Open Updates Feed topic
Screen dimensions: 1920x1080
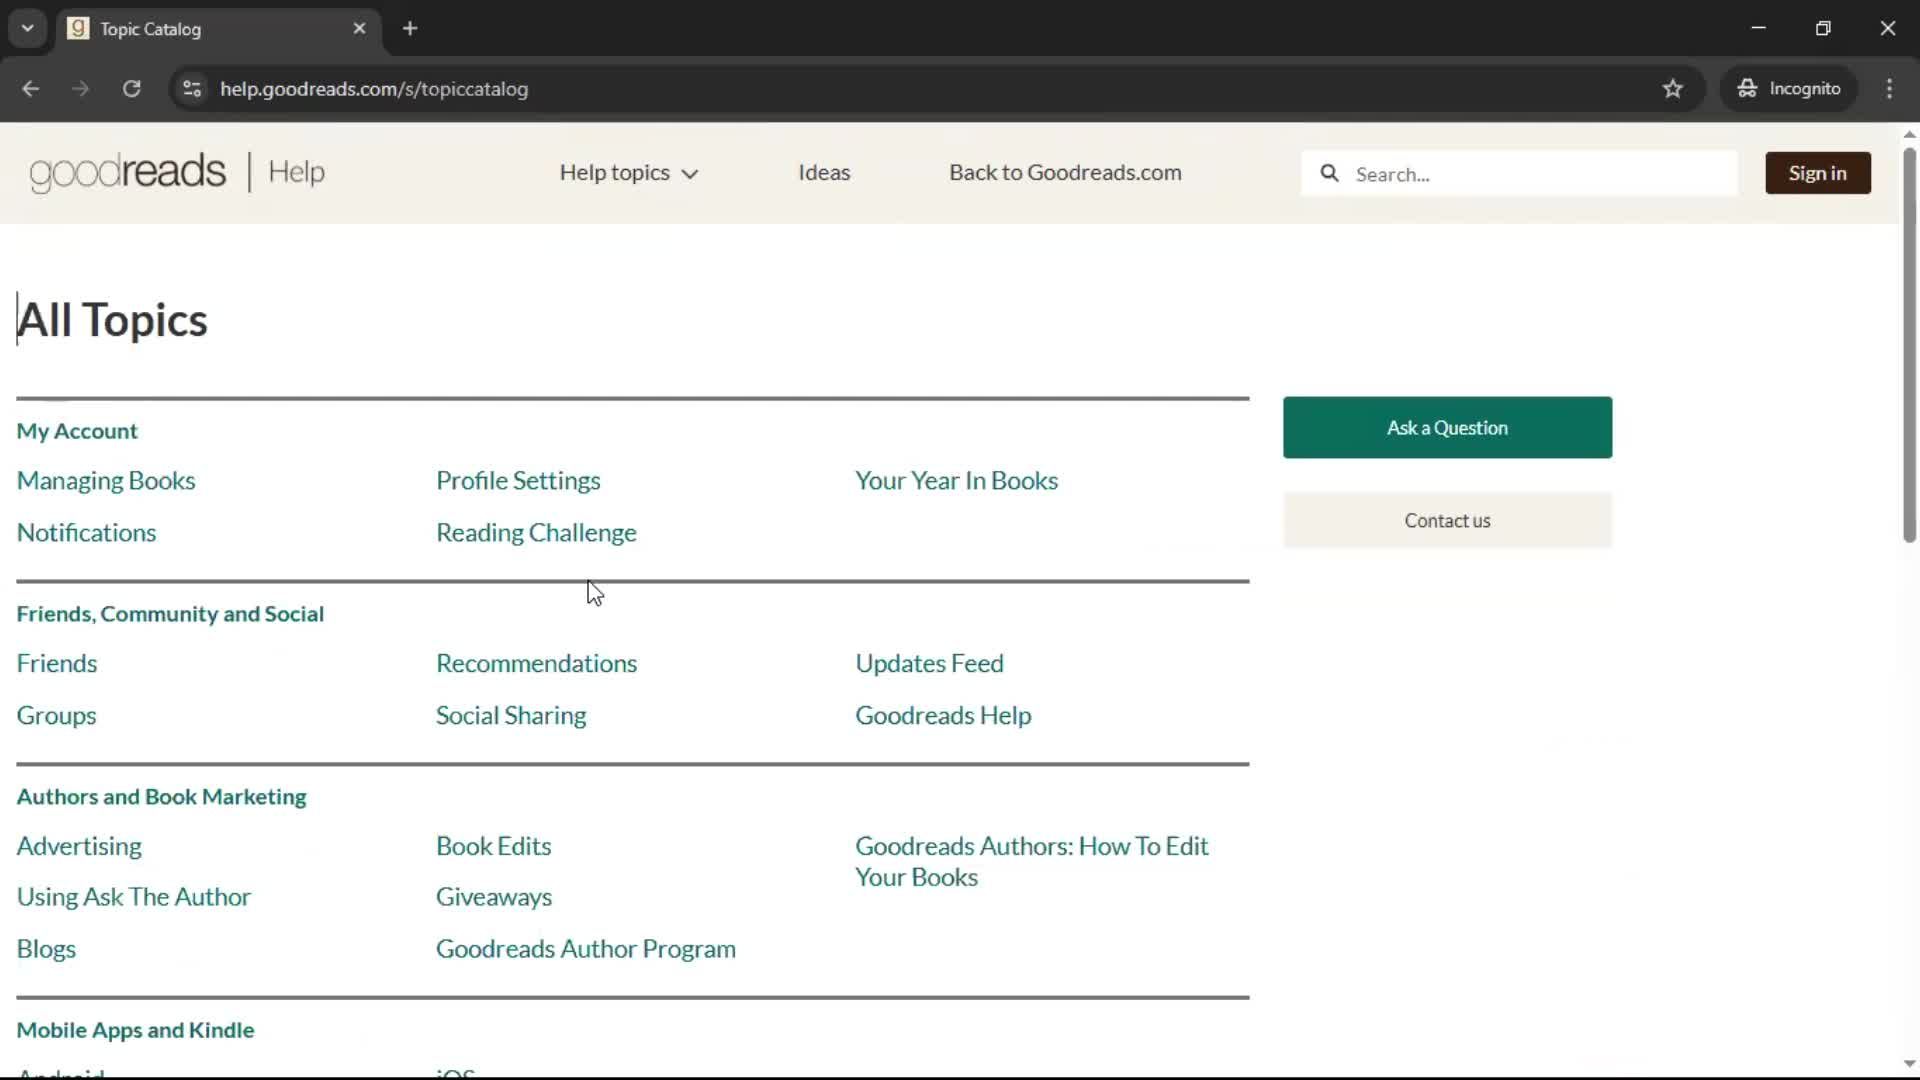(929, 663)
